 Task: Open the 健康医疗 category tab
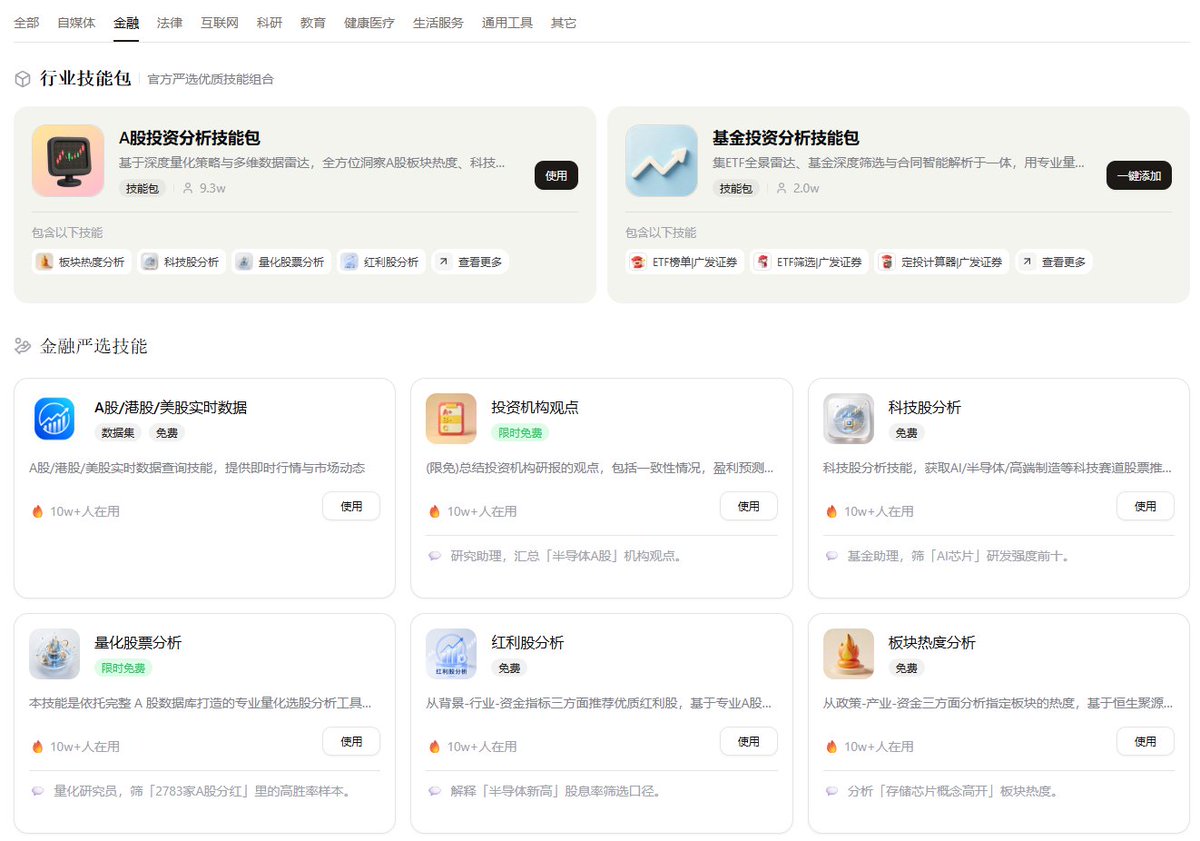click(x=369, y=22)
